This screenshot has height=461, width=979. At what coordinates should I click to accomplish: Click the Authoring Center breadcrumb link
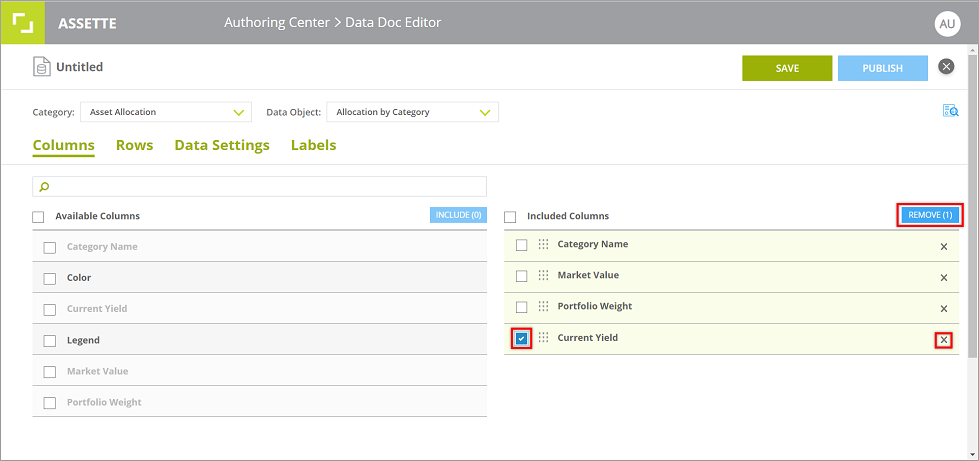(277, 22)
